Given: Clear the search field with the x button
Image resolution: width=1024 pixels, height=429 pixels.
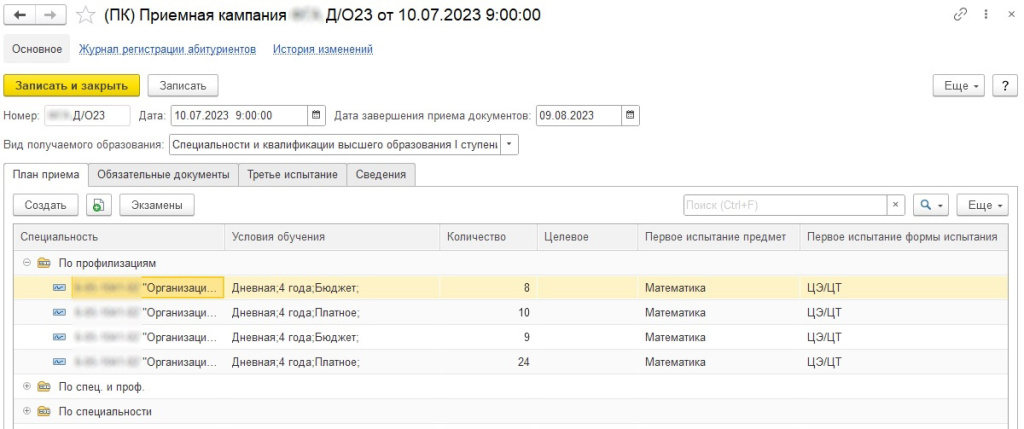Looking at the screenshot, I should [896, 205].
